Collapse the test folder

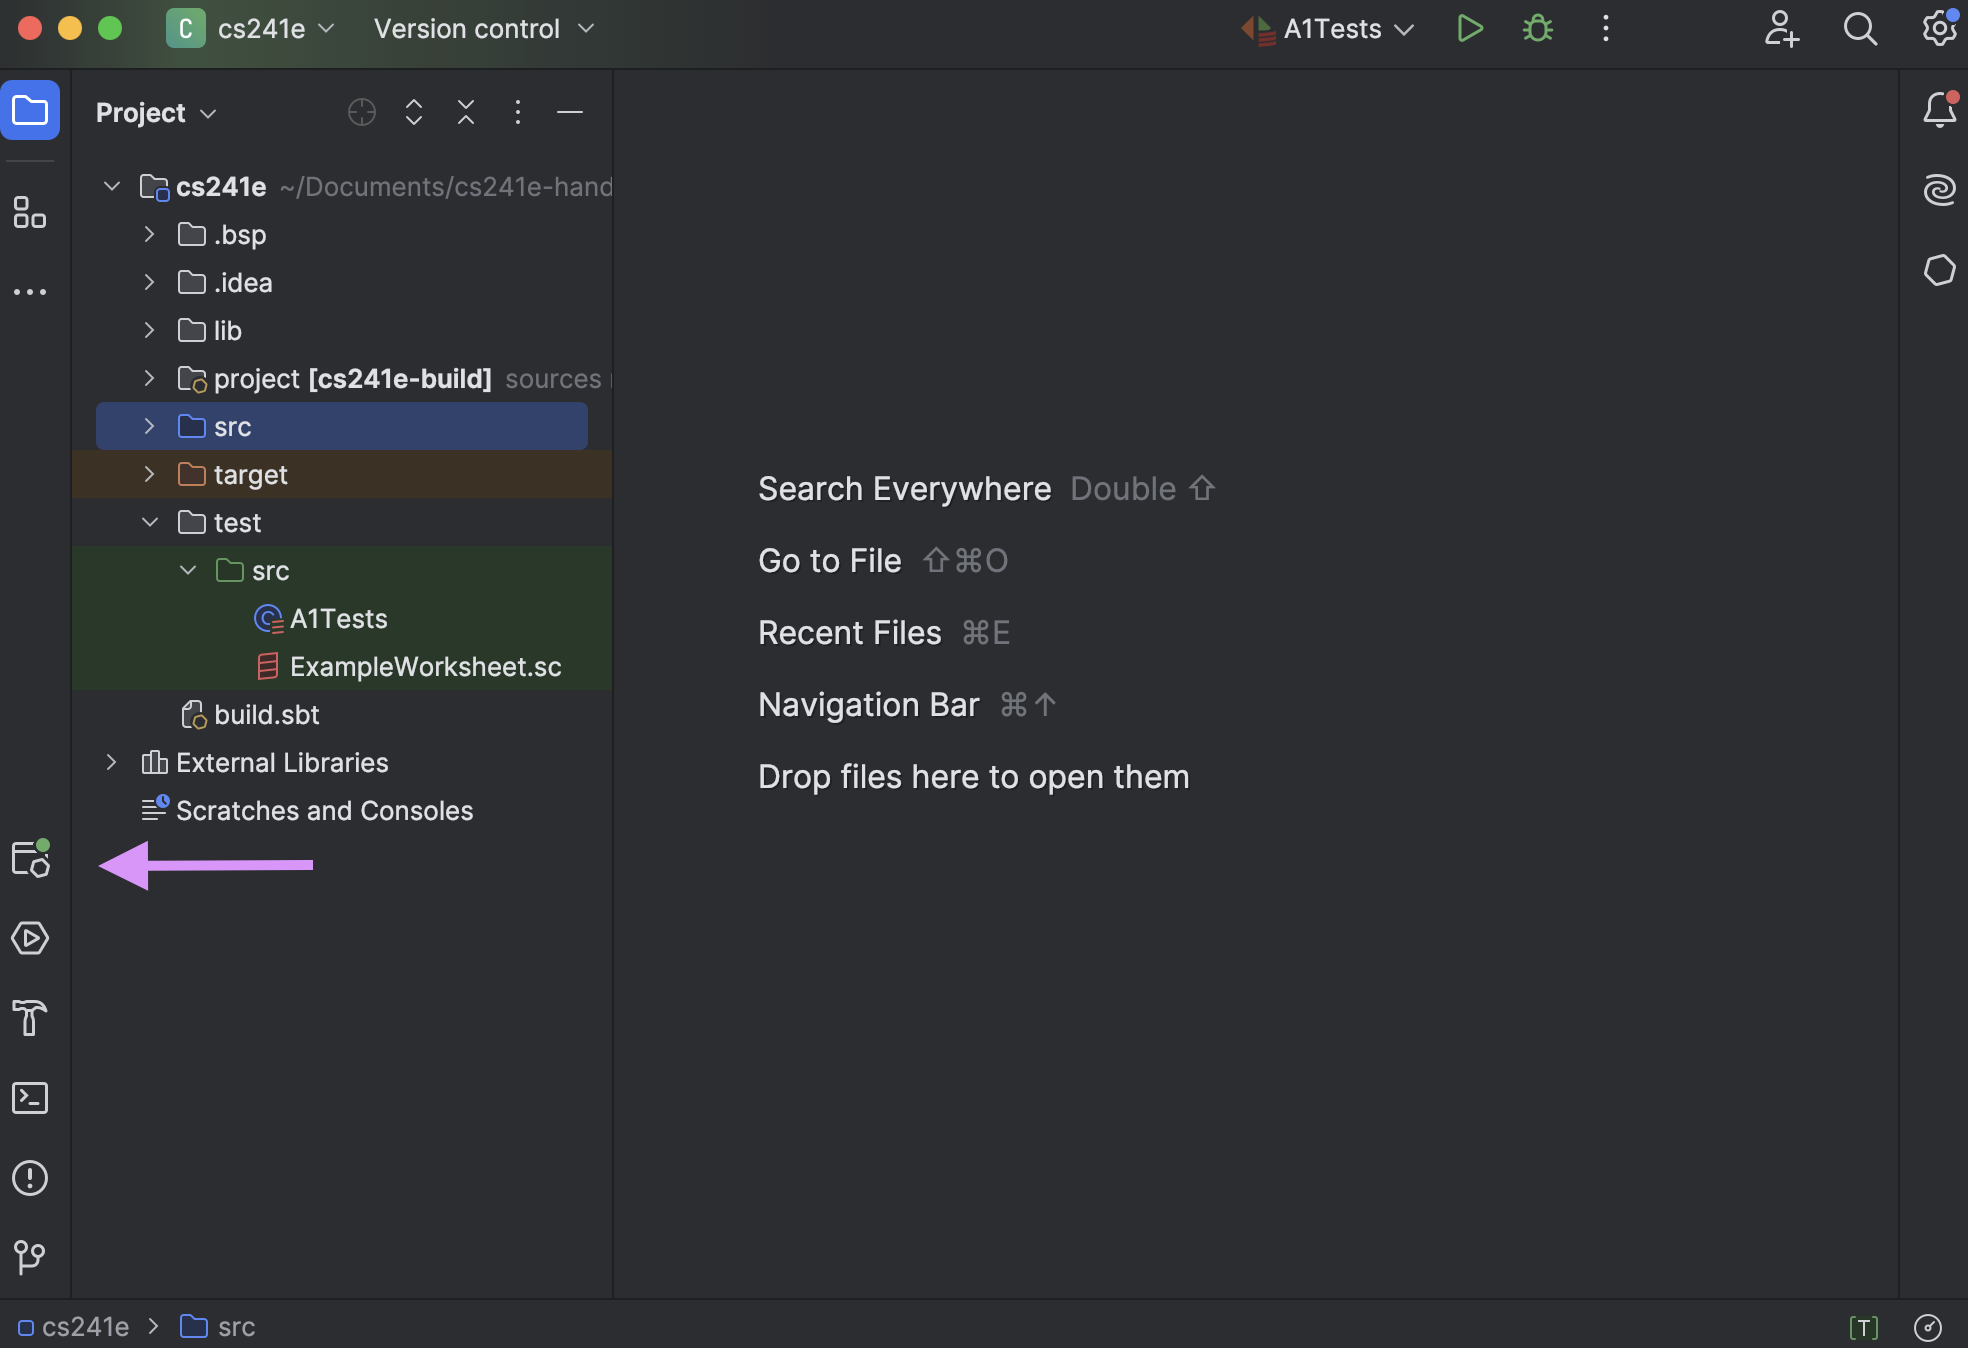pyautogui.click(x=149, y=522)
